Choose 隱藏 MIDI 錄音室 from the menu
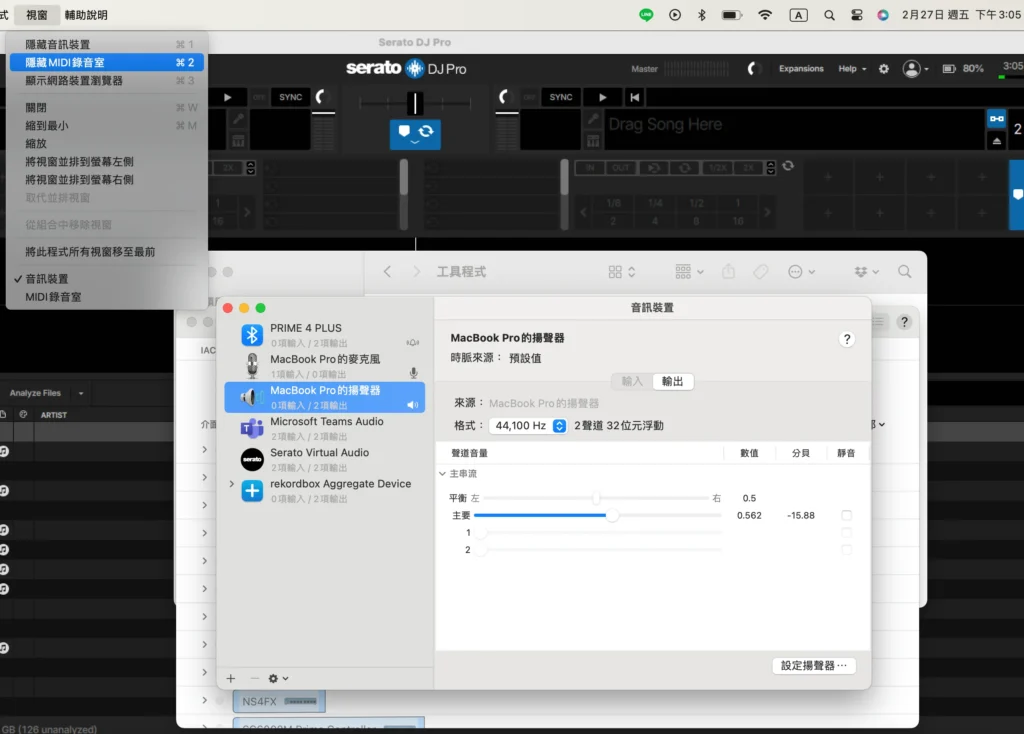The height and width of the screenshot is (734, 1024). tap(65, 62)
